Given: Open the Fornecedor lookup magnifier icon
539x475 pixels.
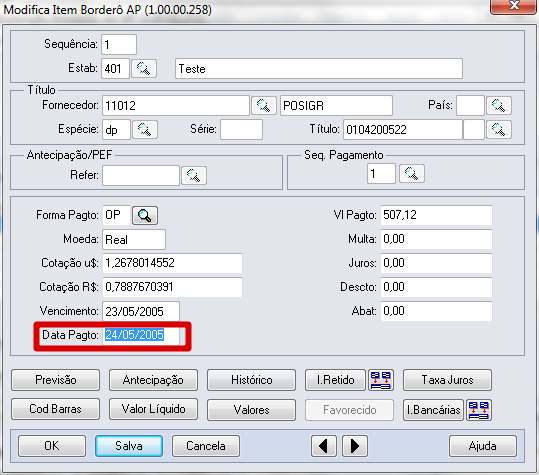Looking at the screenshot, I should point(264,105).
